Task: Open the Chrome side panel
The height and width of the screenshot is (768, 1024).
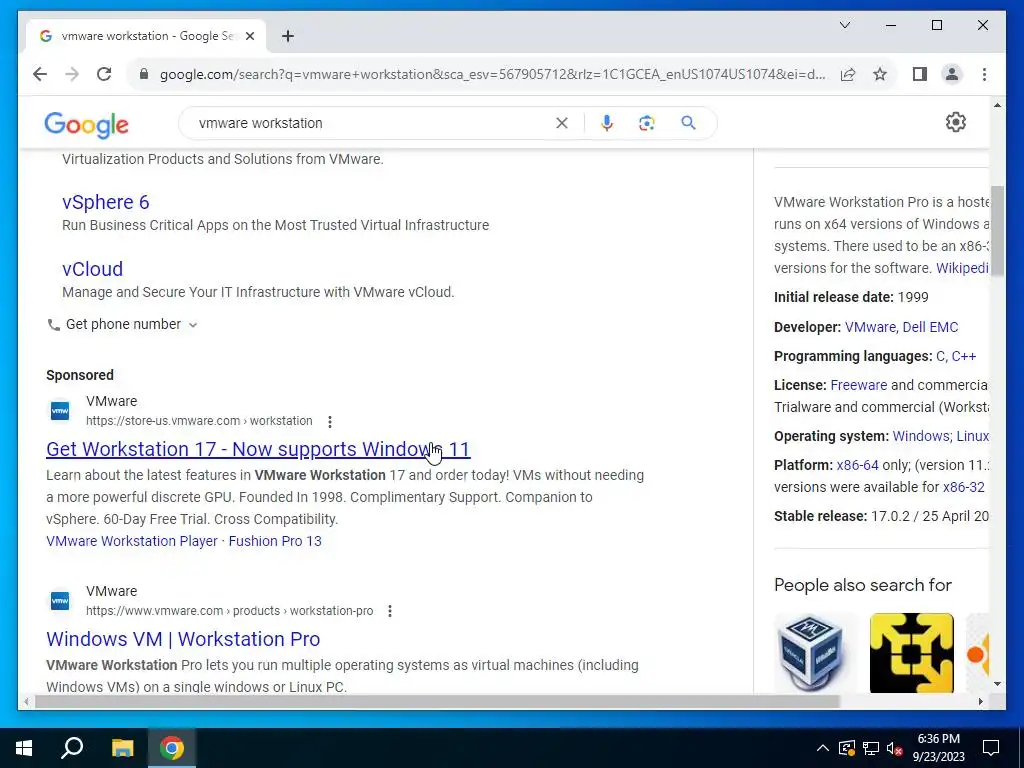Action: click(x=920, y=74)
